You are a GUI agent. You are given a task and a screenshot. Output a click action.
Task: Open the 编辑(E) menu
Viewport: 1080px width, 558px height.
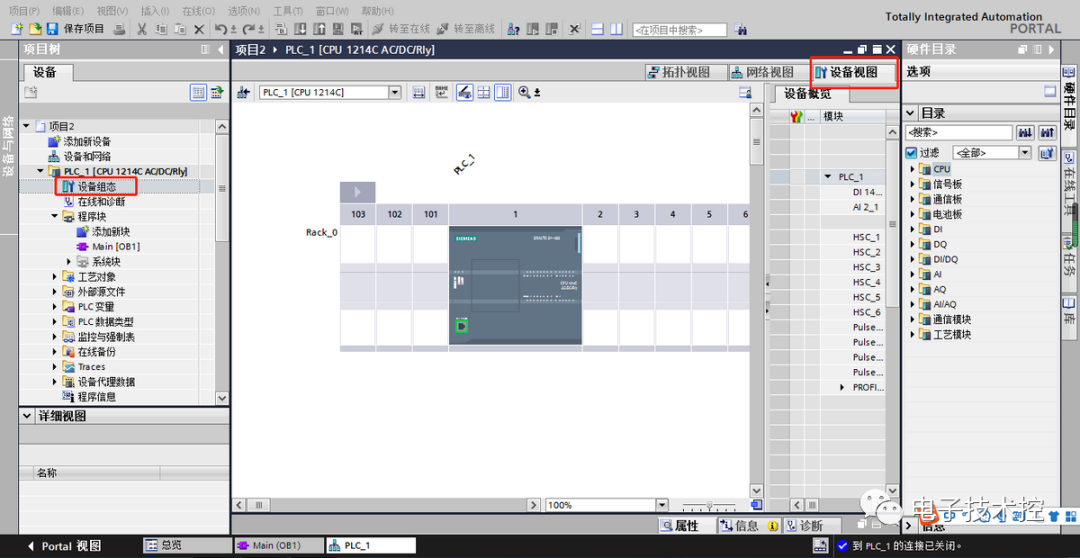tap(68, 11)
